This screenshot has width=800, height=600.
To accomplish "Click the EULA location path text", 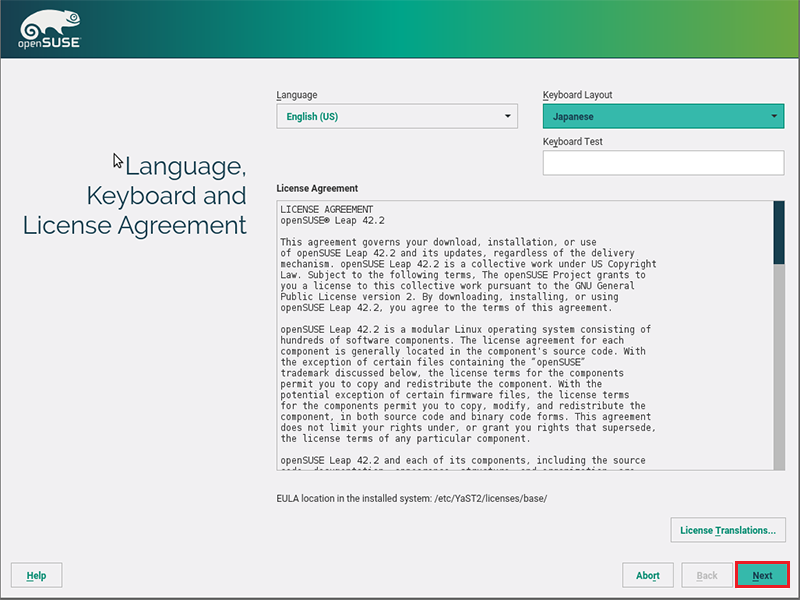I will [411, 497].
